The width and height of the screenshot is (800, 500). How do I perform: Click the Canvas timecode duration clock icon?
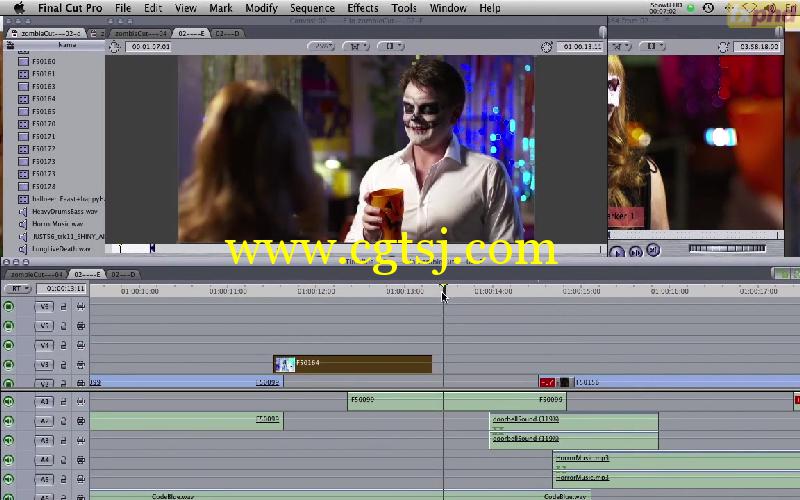[114, 47]
